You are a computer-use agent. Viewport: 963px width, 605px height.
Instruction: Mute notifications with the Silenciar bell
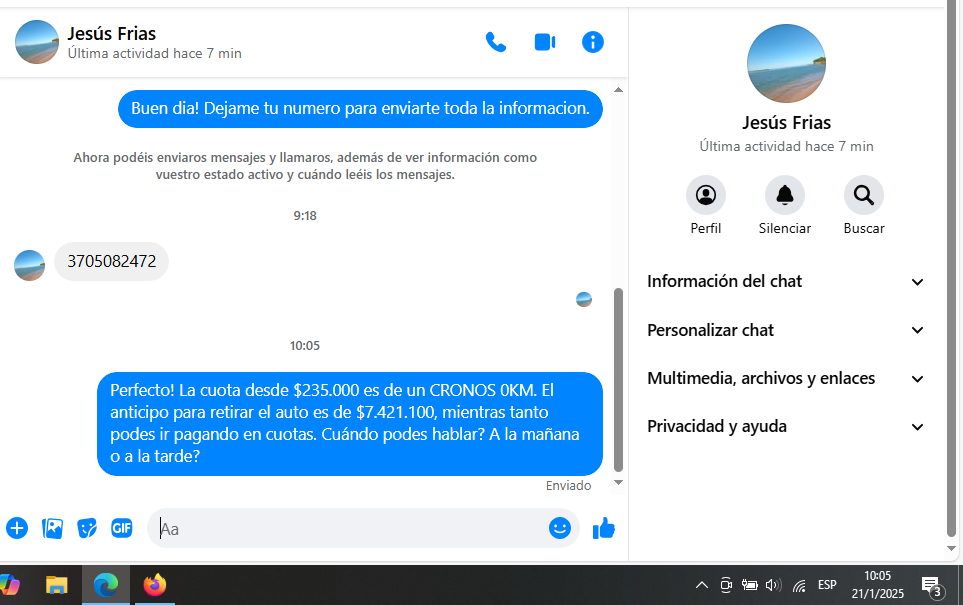click(785, 195)
